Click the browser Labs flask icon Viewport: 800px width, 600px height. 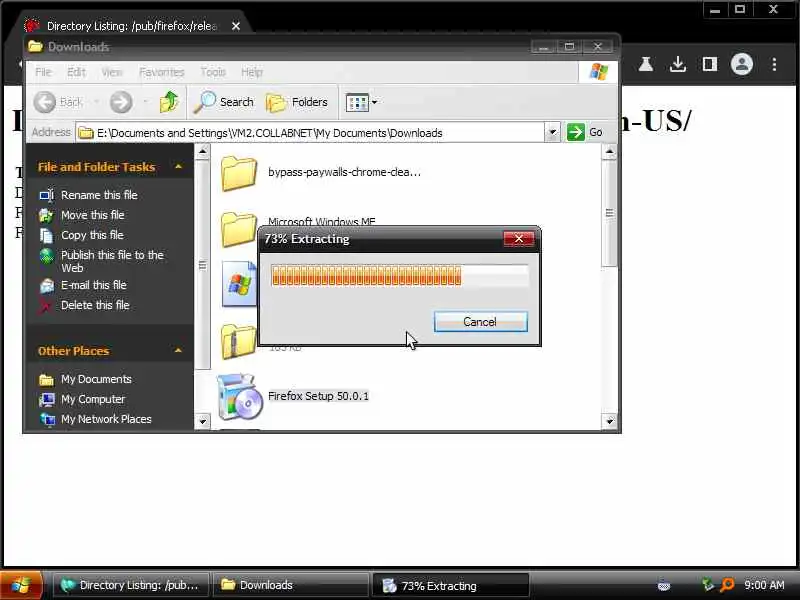pyautogui.click(x=645, y=64)
